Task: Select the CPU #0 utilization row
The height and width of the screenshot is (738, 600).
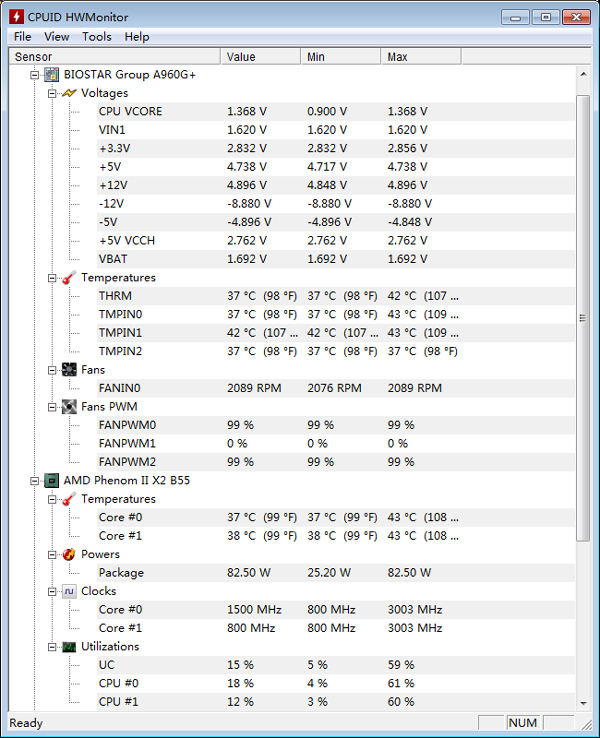Action: [336, 683]
